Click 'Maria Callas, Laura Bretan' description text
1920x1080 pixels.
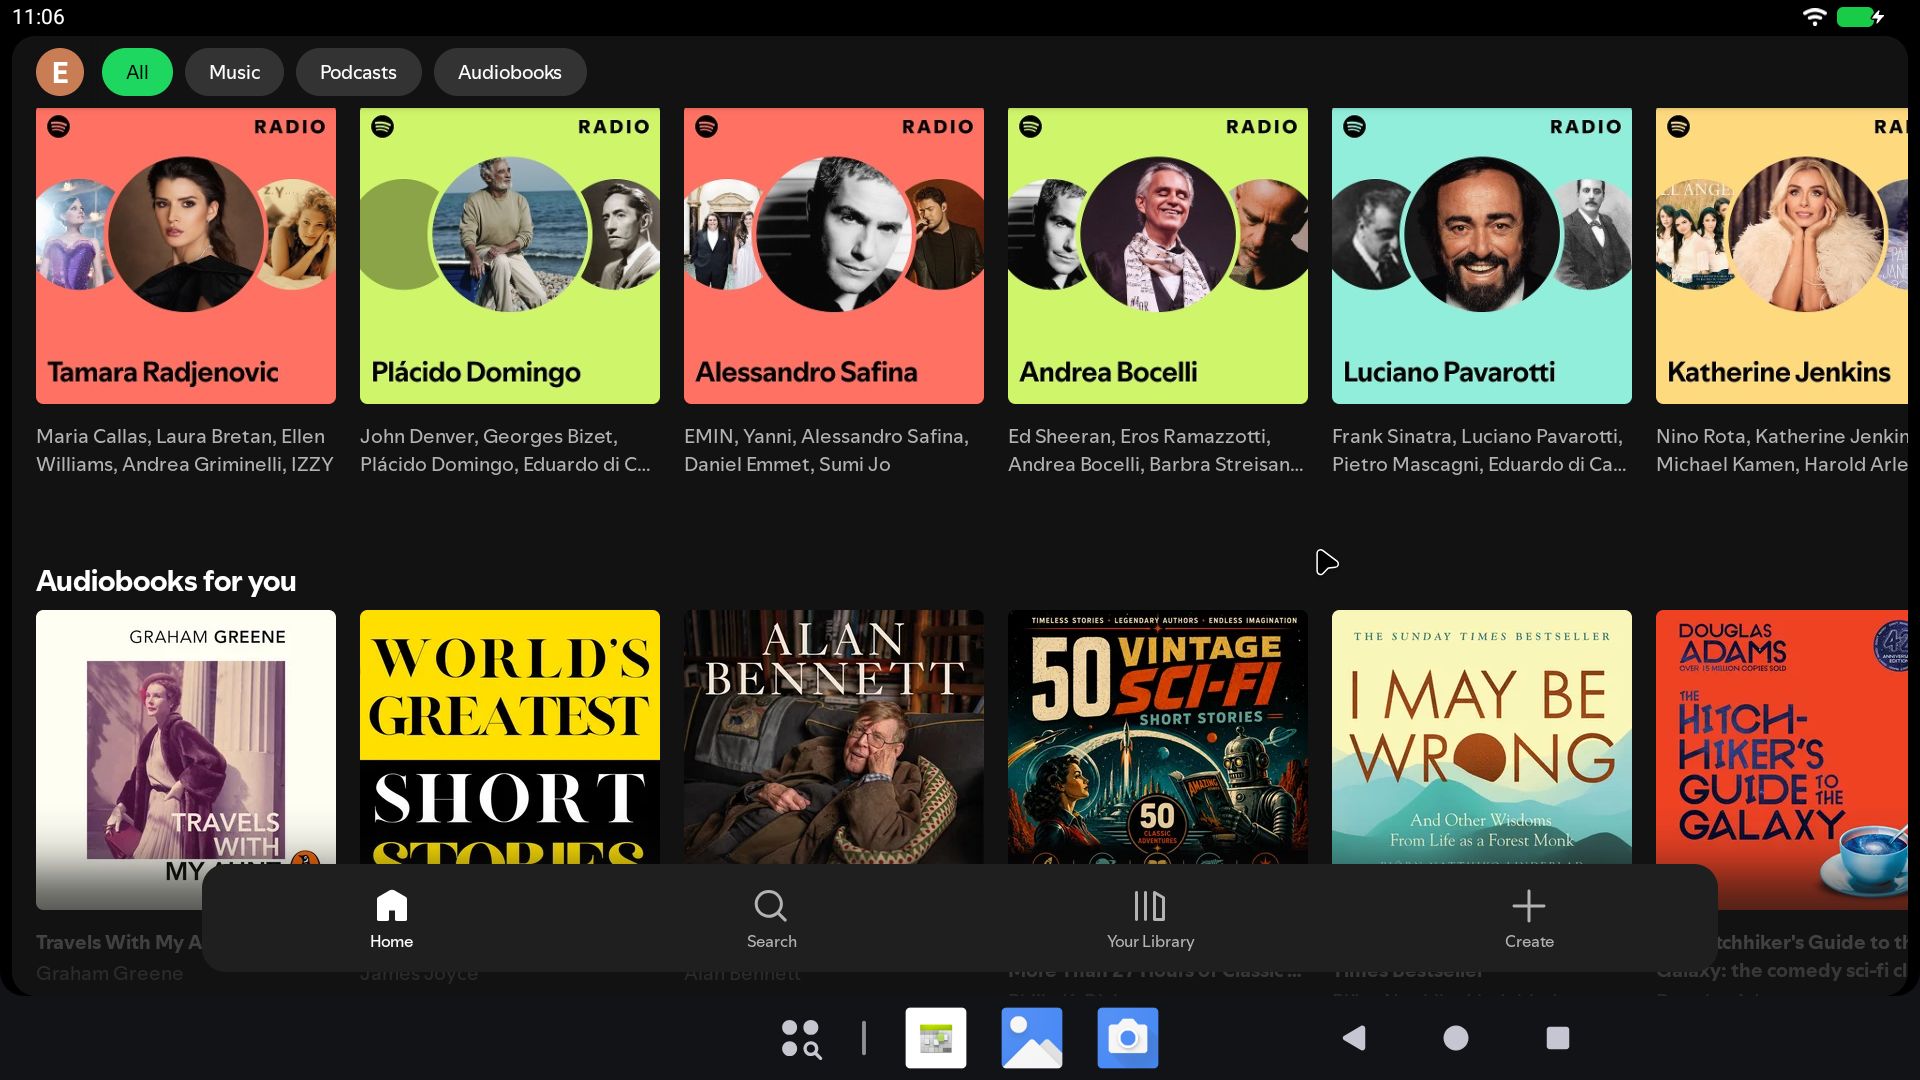pyautogui.click(x=185, y=450)
